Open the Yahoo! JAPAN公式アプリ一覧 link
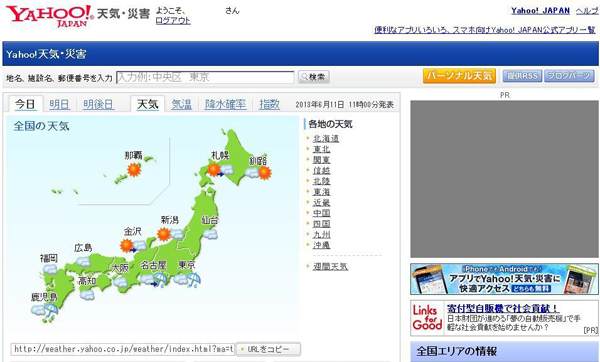The height and width of the screenshot is (362, 600). click(x=484, y=30)
